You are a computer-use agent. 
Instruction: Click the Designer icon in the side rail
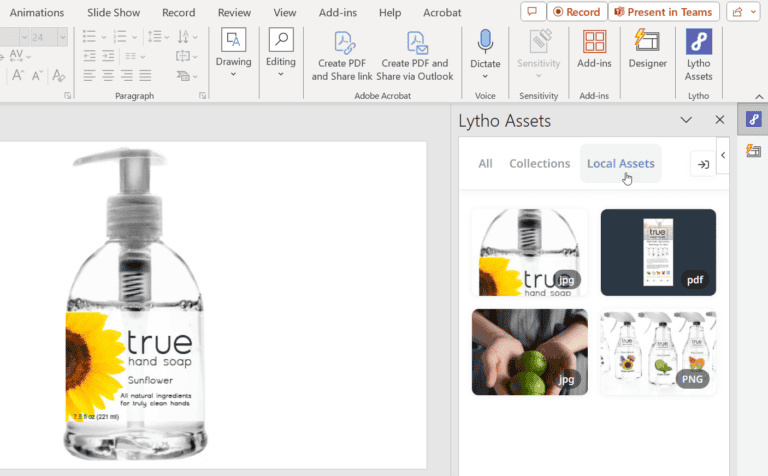(753, 150)
